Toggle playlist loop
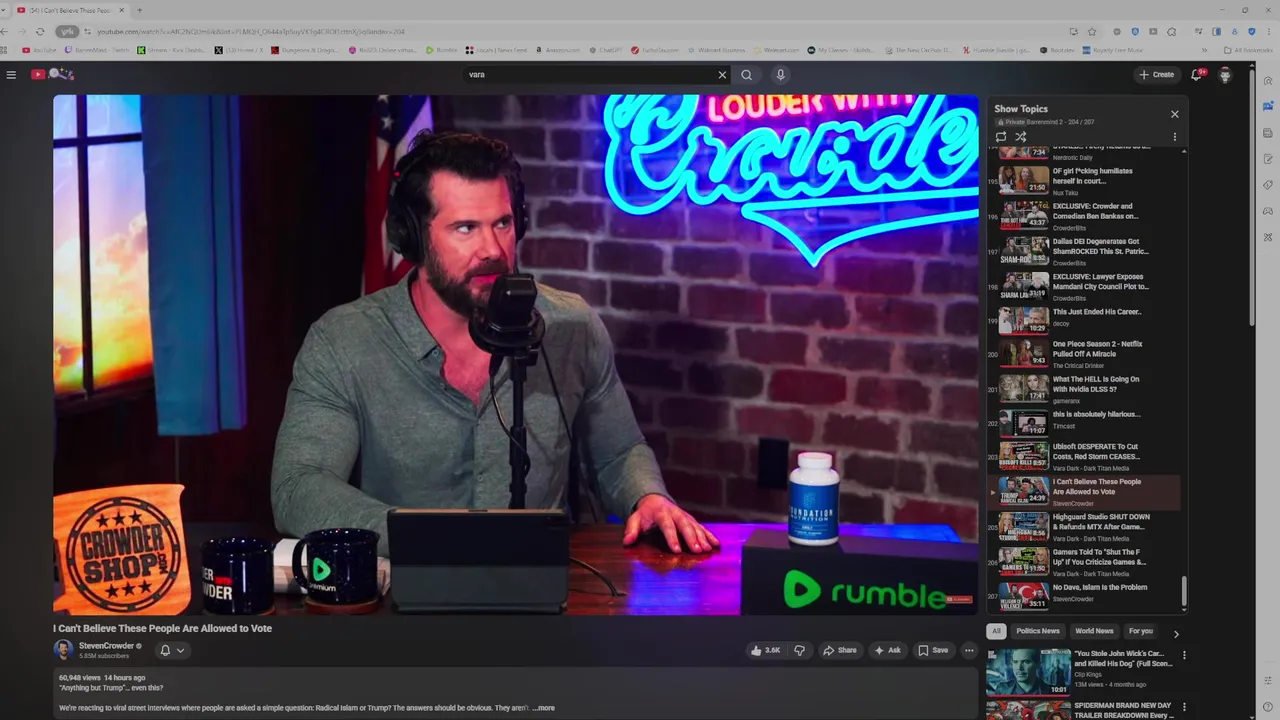The image size is (1280, 720). pos(1001,137)
